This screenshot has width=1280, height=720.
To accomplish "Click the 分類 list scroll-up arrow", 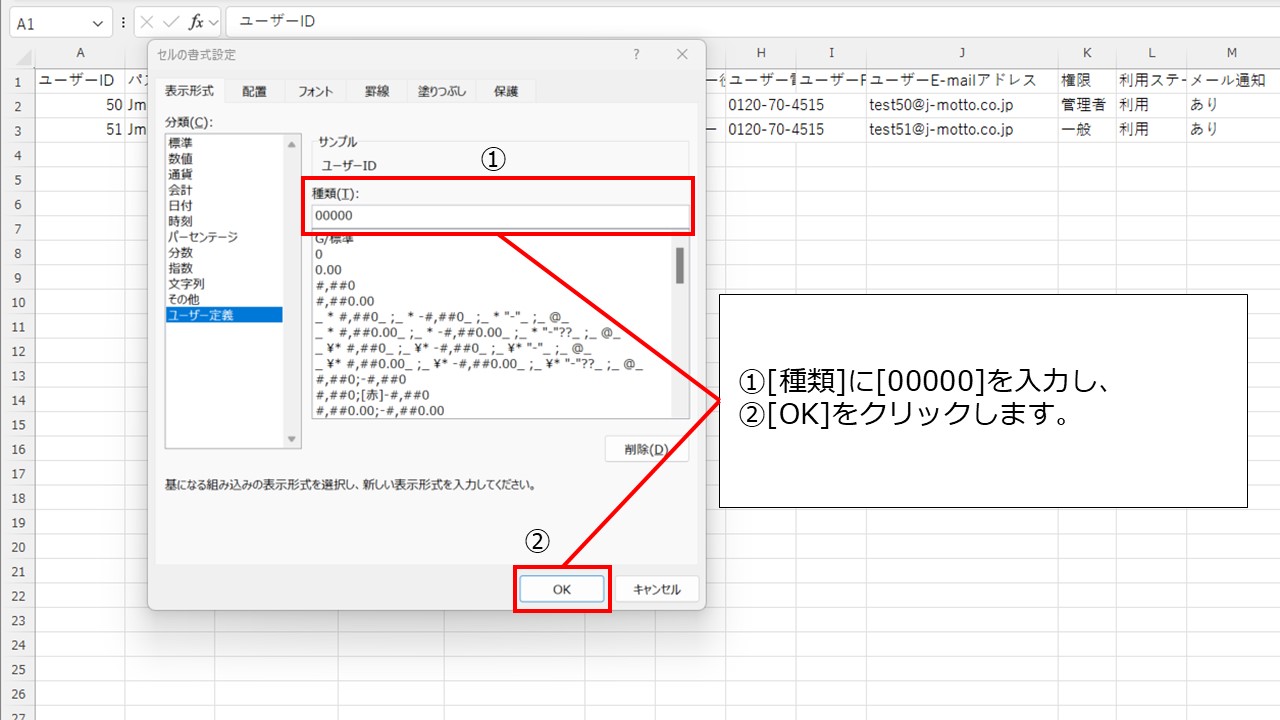I will pyautogui.click(x=292, y=144).
